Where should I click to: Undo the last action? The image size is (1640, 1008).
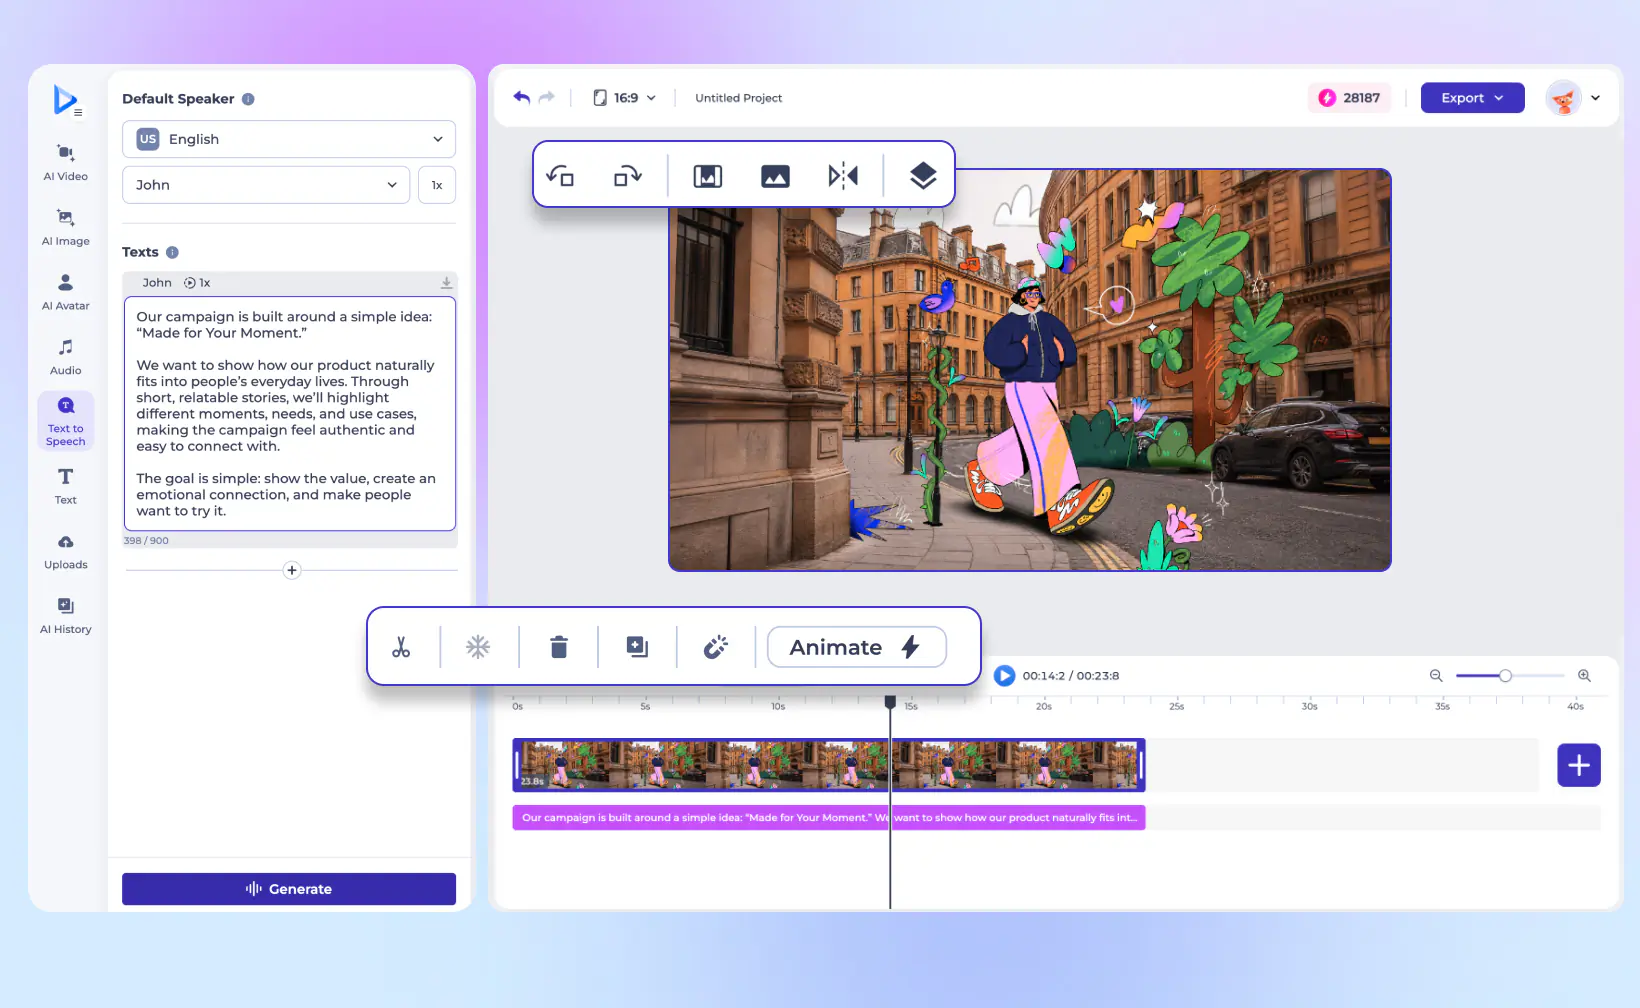[521, 97]
